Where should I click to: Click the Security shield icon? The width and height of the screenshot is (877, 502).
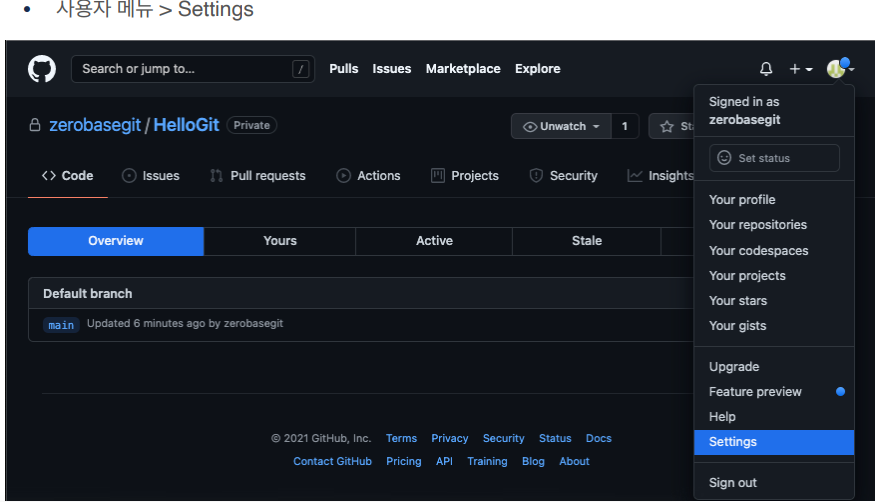tap(536, 176)
